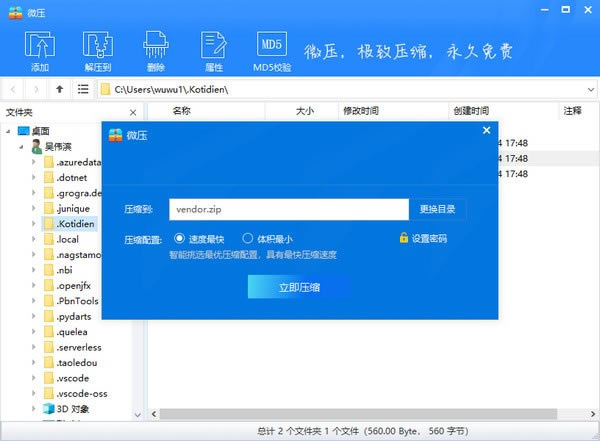600x441 pixels.
Task: Collapse the 桌面 tree node
Action: pyautogui.click(x=10, y=131)
